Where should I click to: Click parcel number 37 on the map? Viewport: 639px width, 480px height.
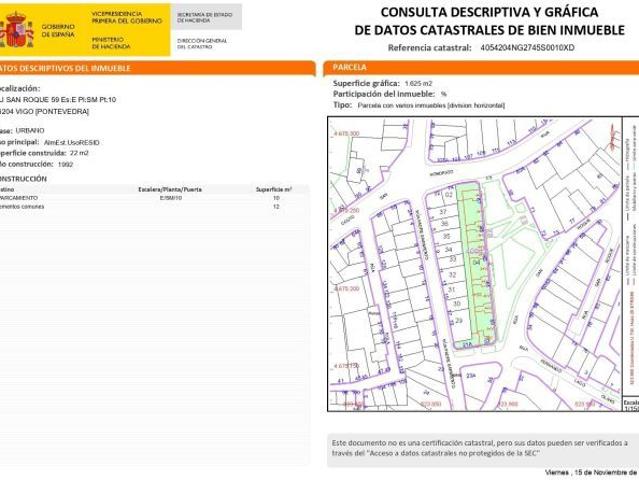pyautogui.click(x=443, y=212)
